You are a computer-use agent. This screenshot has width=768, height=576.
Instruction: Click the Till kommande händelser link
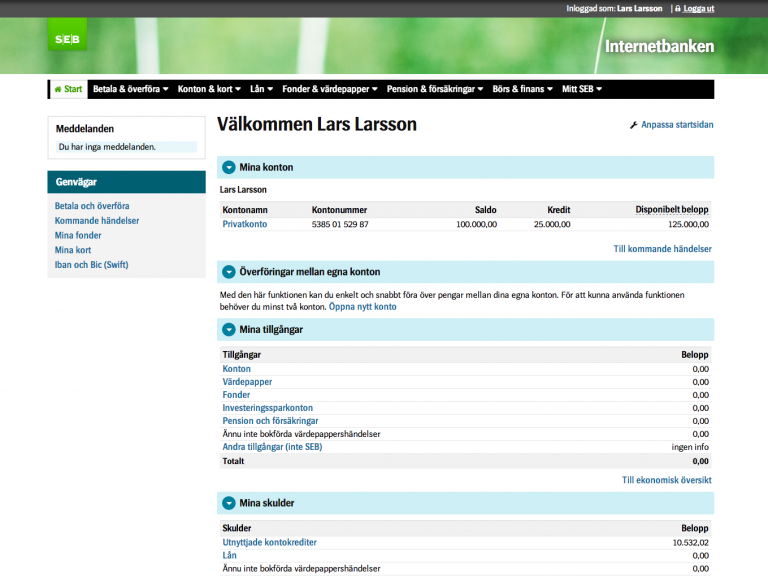pyautogui.click(x=663, y=249)
